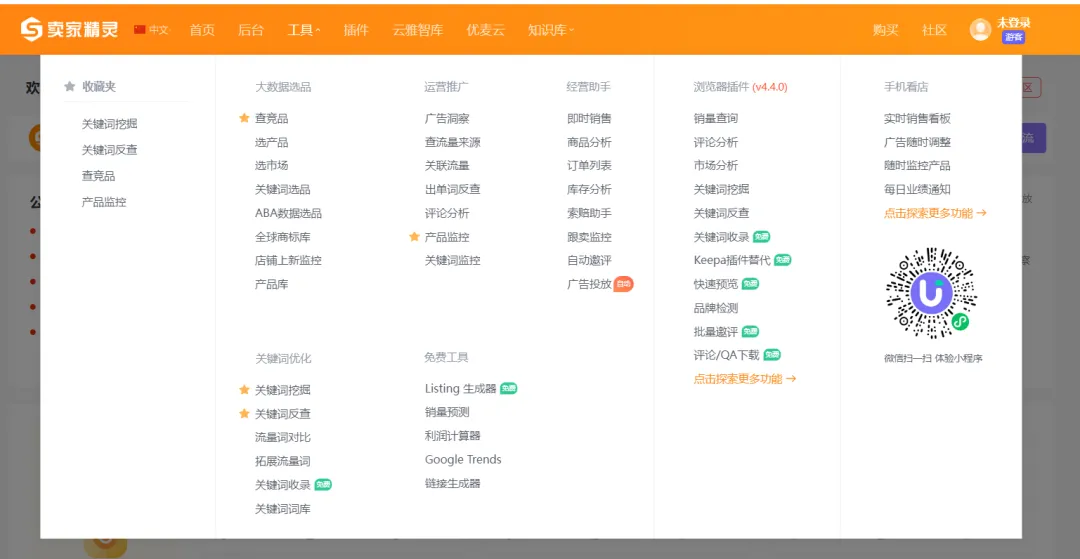This screenshot has width=1080, height=559.
Task: Open the 中文 language selector flag
Action: (140, 30)
